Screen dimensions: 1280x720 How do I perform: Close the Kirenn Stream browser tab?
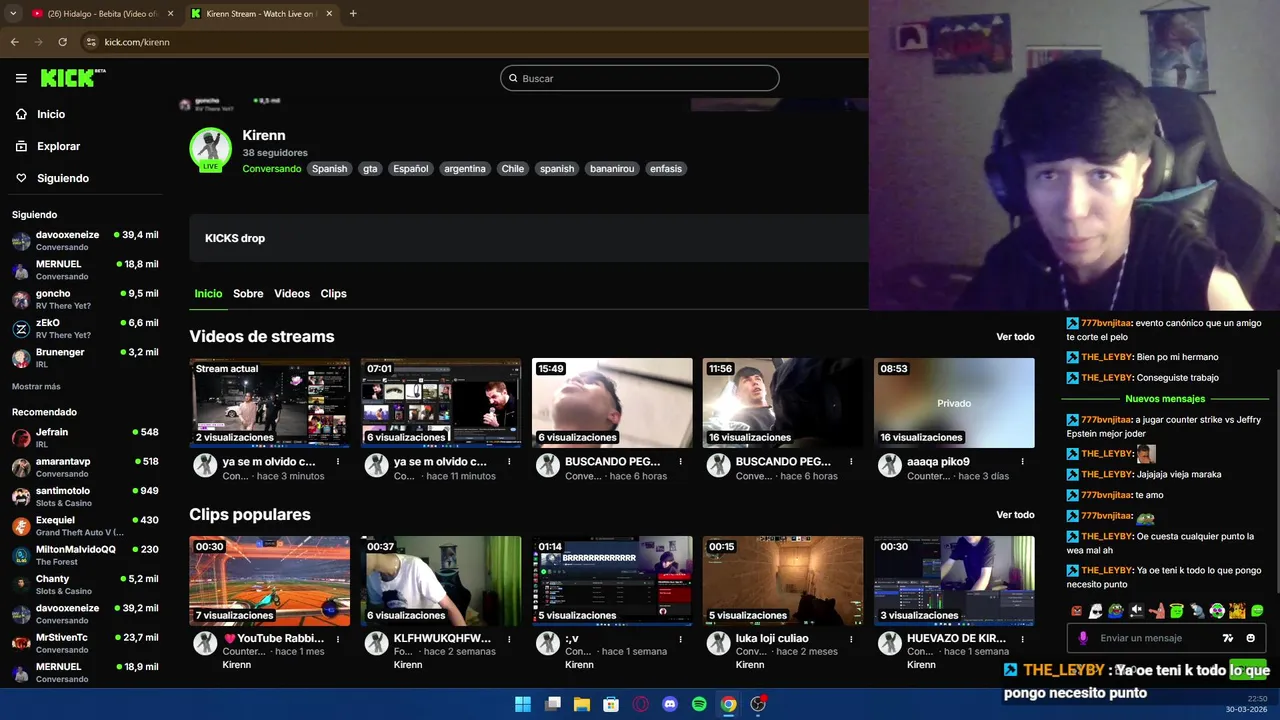coord(328,14)
